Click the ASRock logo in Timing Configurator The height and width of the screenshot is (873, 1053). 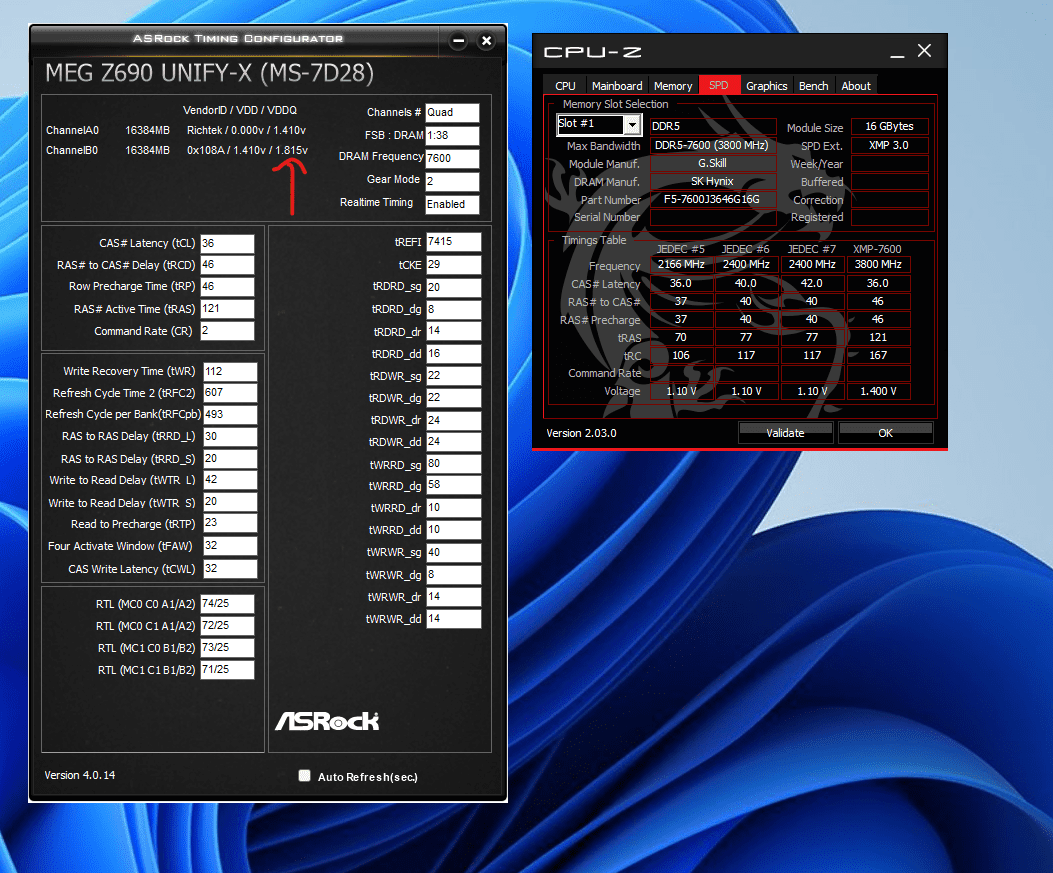[x=327, y=721]
